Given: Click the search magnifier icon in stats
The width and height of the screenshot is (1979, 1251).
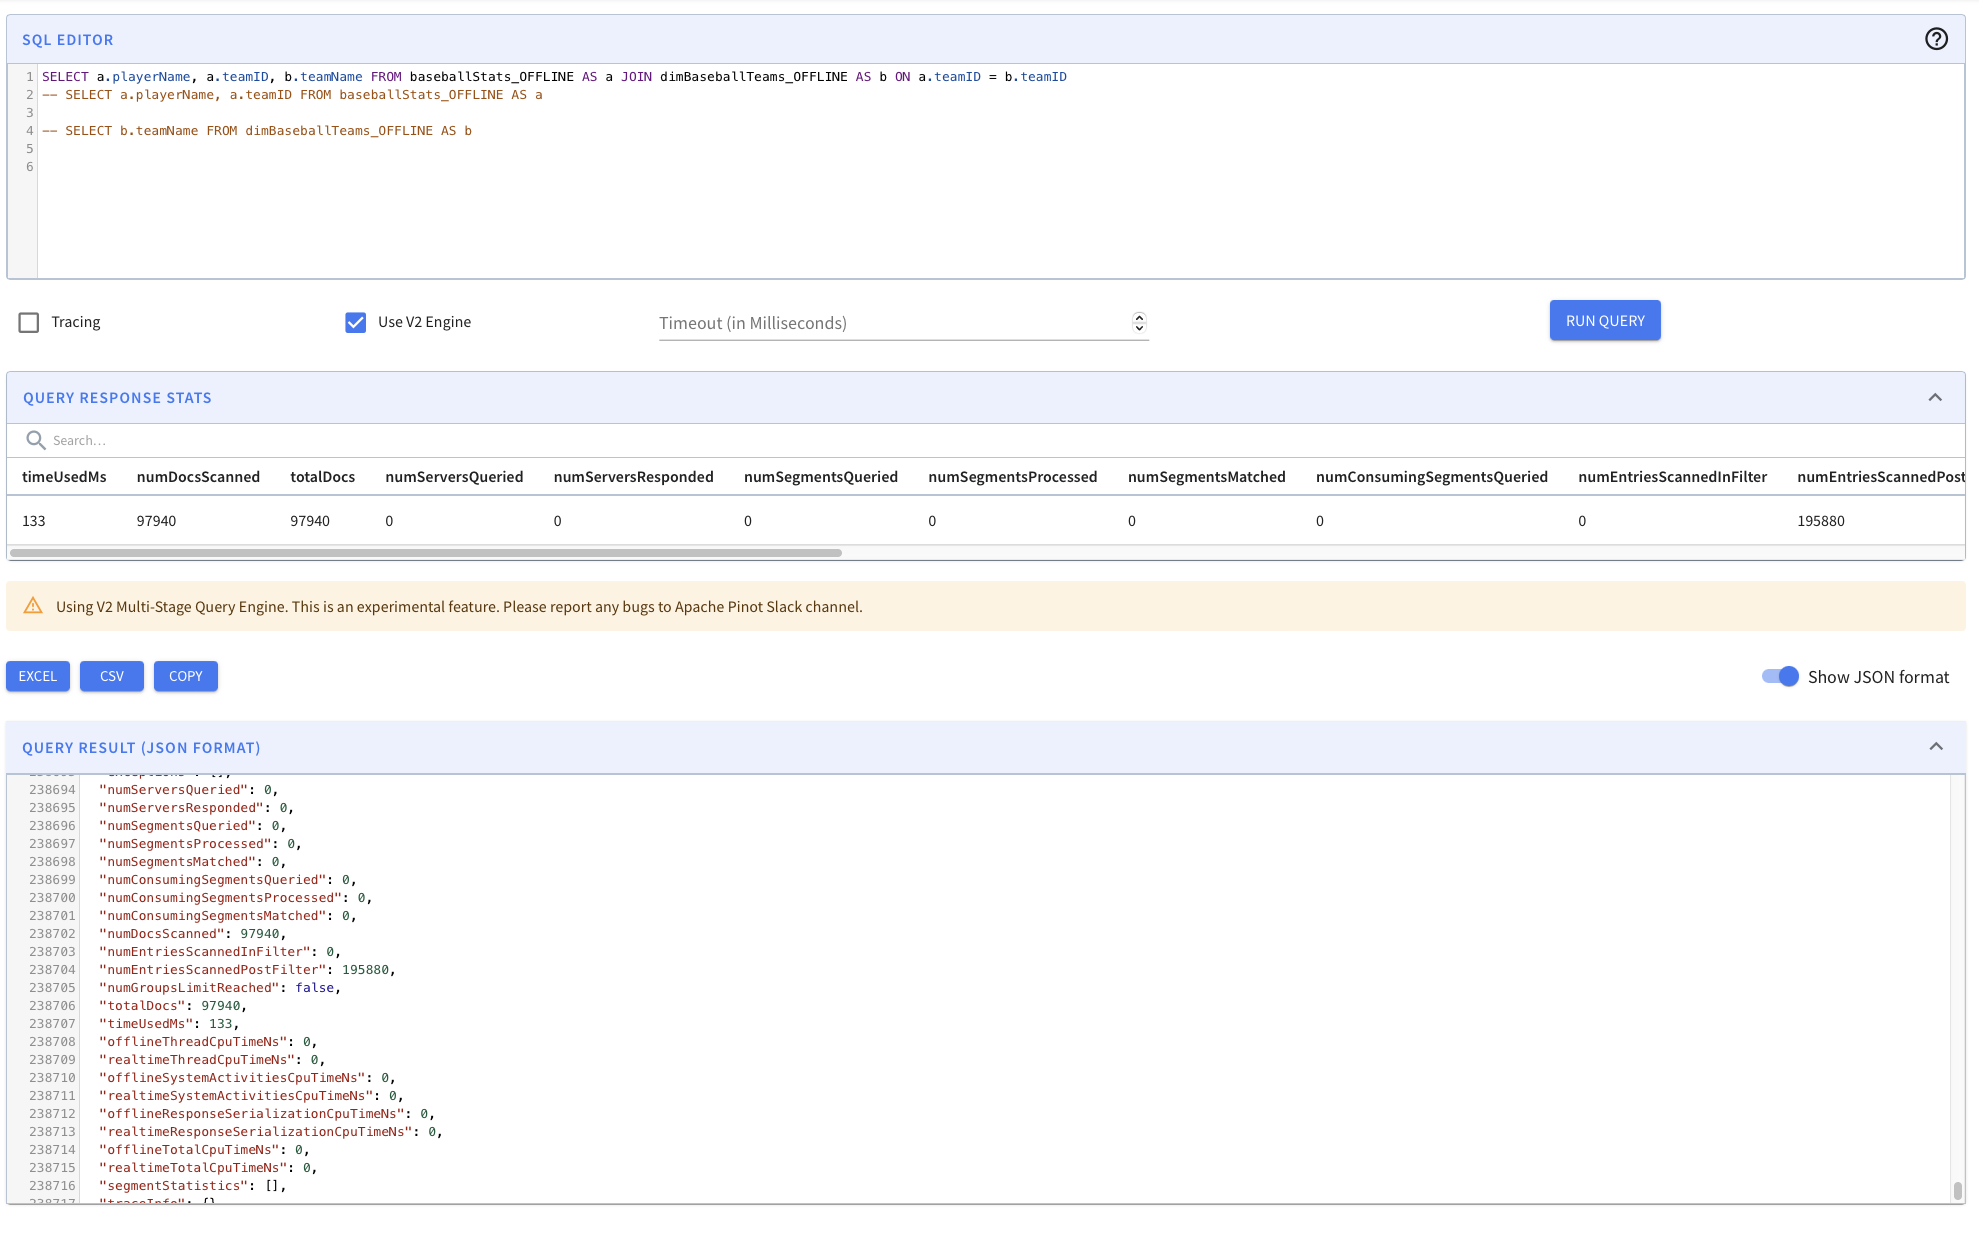Looking at the screenshot, I should 36,440.
